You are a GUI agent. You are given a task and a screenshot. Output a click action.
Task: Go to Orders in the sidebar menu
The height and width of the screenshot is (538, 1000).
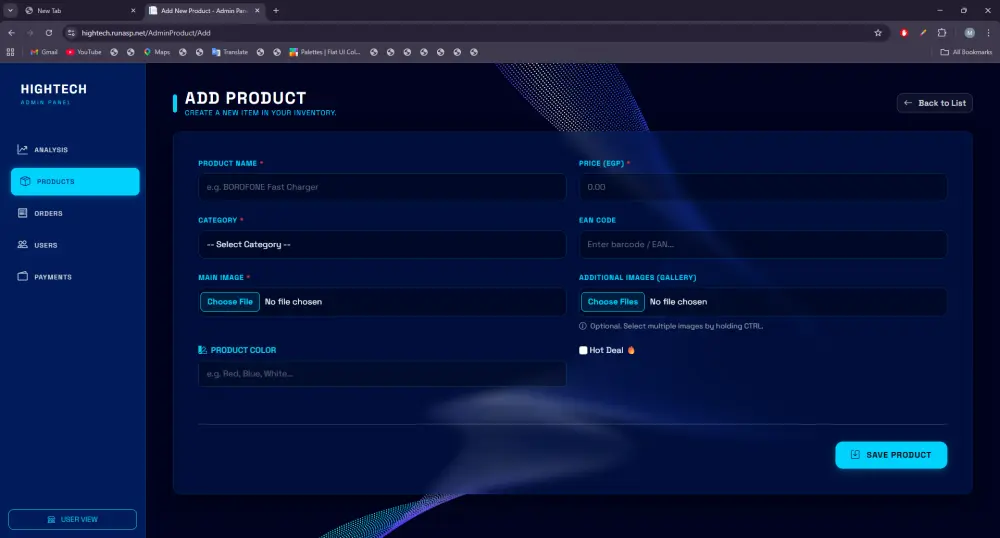pos(75,213)
